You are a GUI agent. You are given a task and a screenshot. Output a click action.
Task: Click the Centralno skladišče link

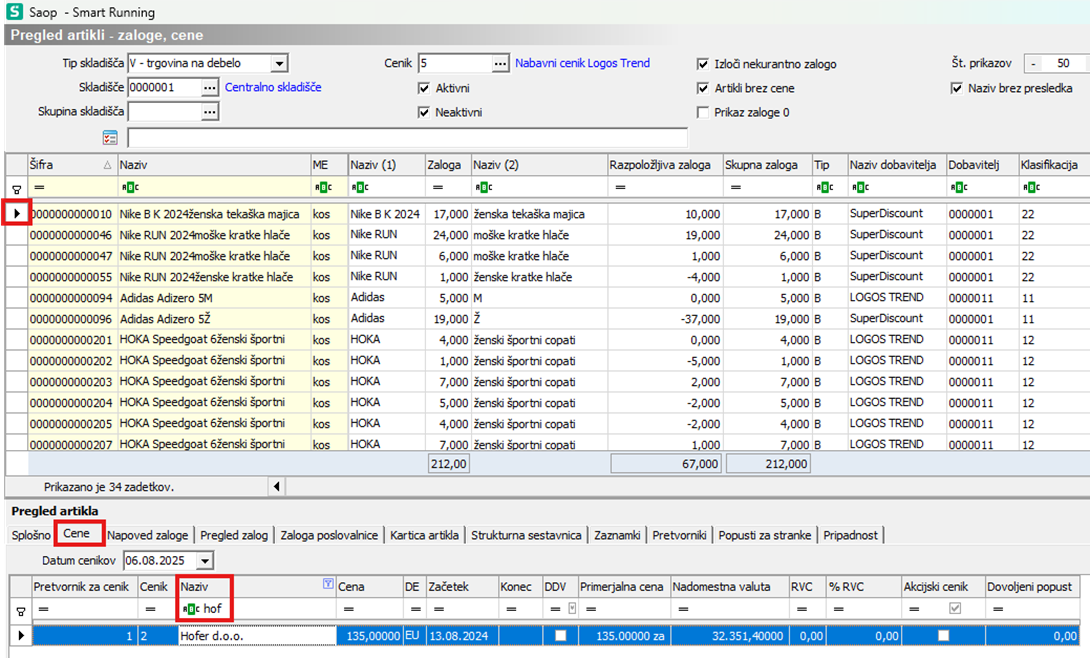273,88
